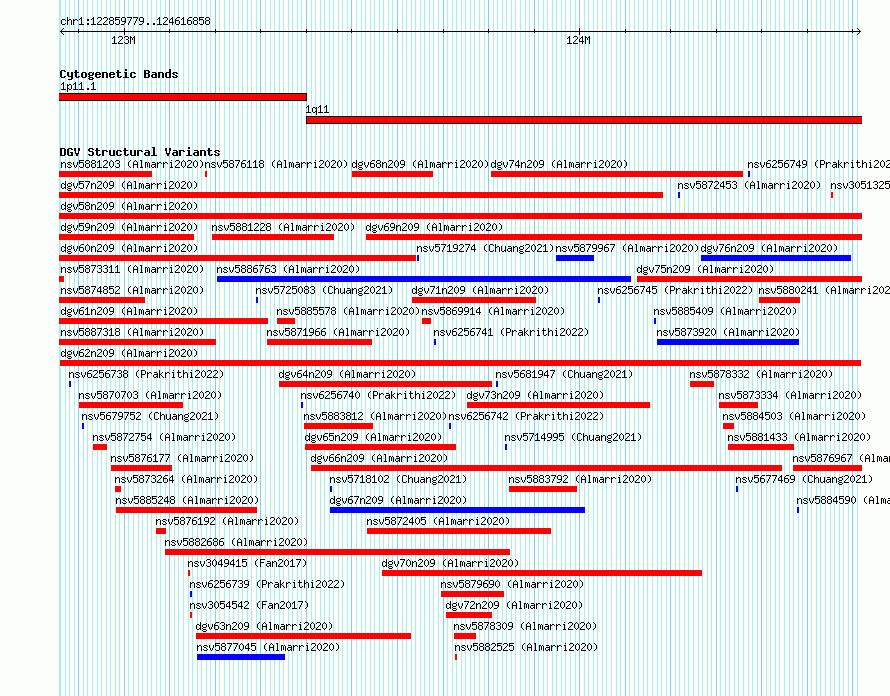Select dgv74n209 (Almarri2020) label
The image size is (890, 696).
point(559,164)
